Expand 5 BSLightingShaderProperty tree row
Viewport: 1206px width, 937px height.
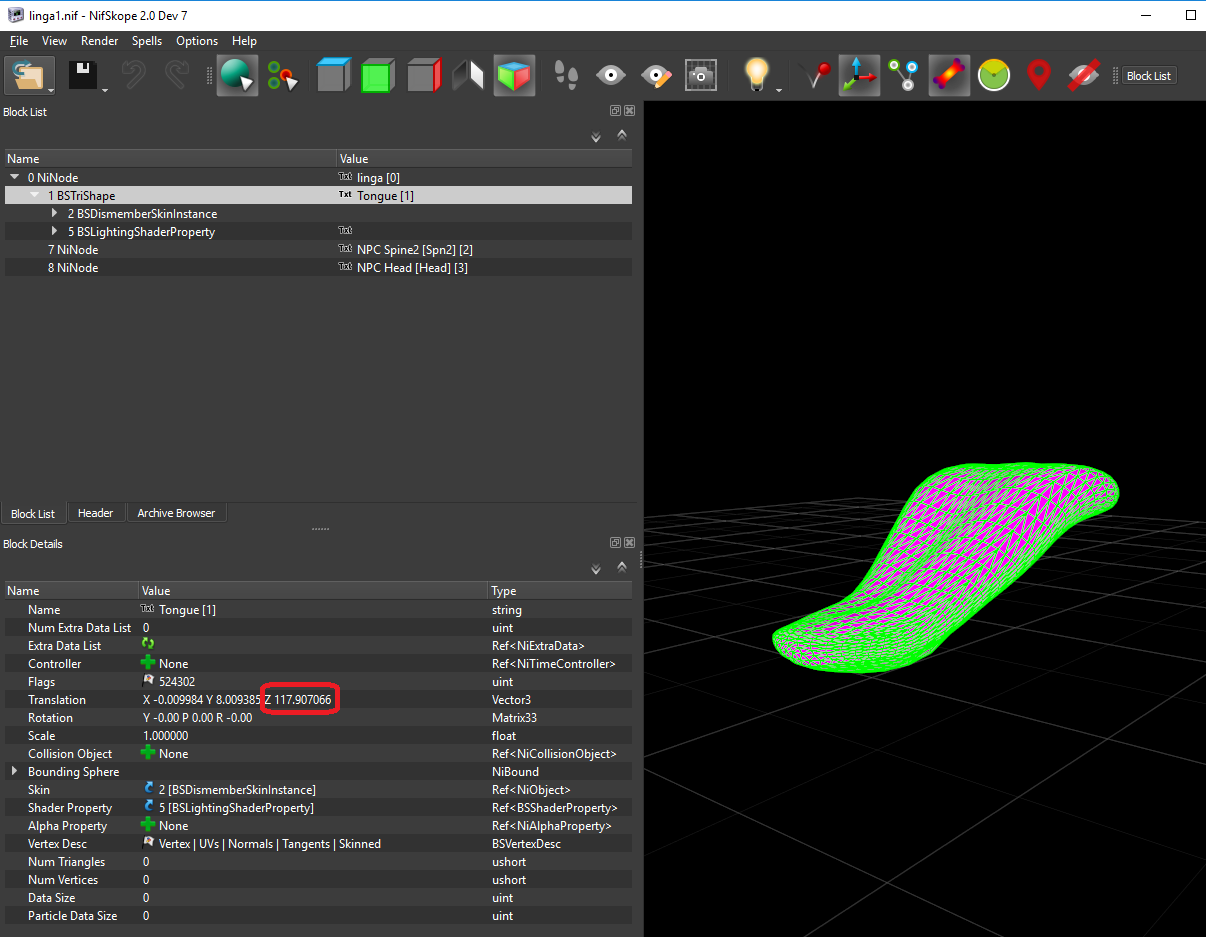pos(55,231)
